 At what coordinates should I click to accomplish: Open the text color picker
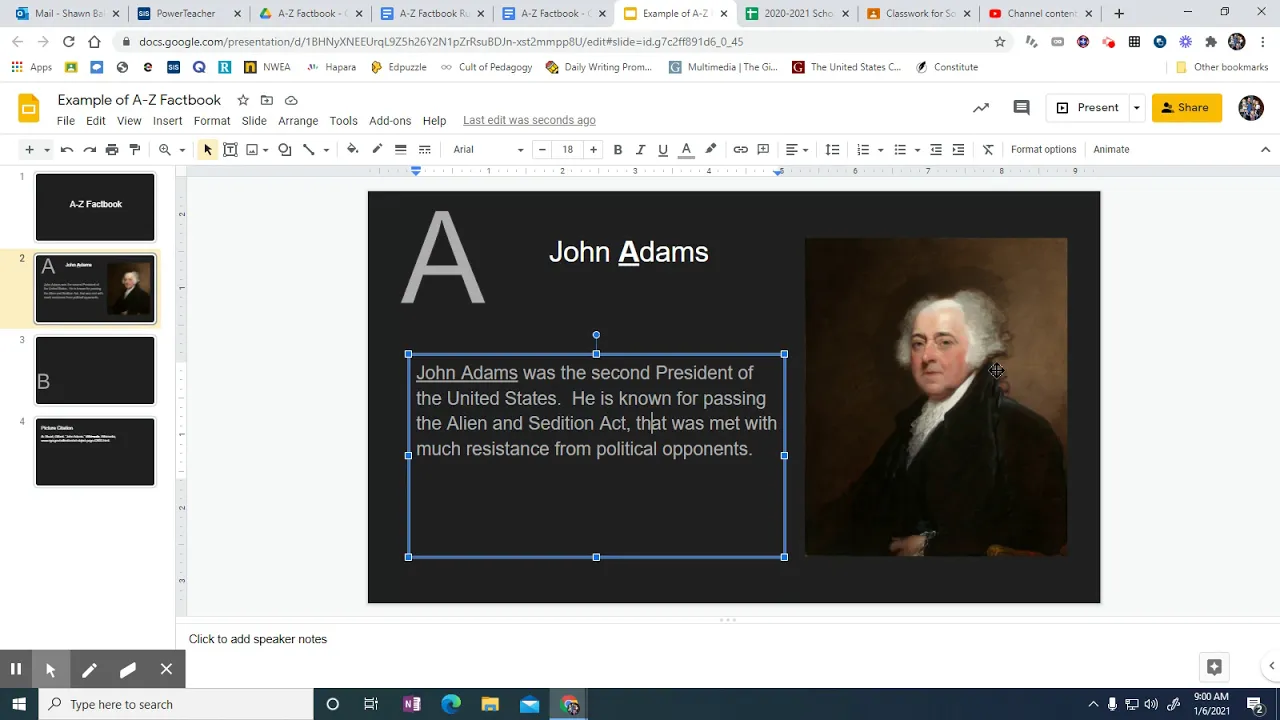tap(686, 150)
